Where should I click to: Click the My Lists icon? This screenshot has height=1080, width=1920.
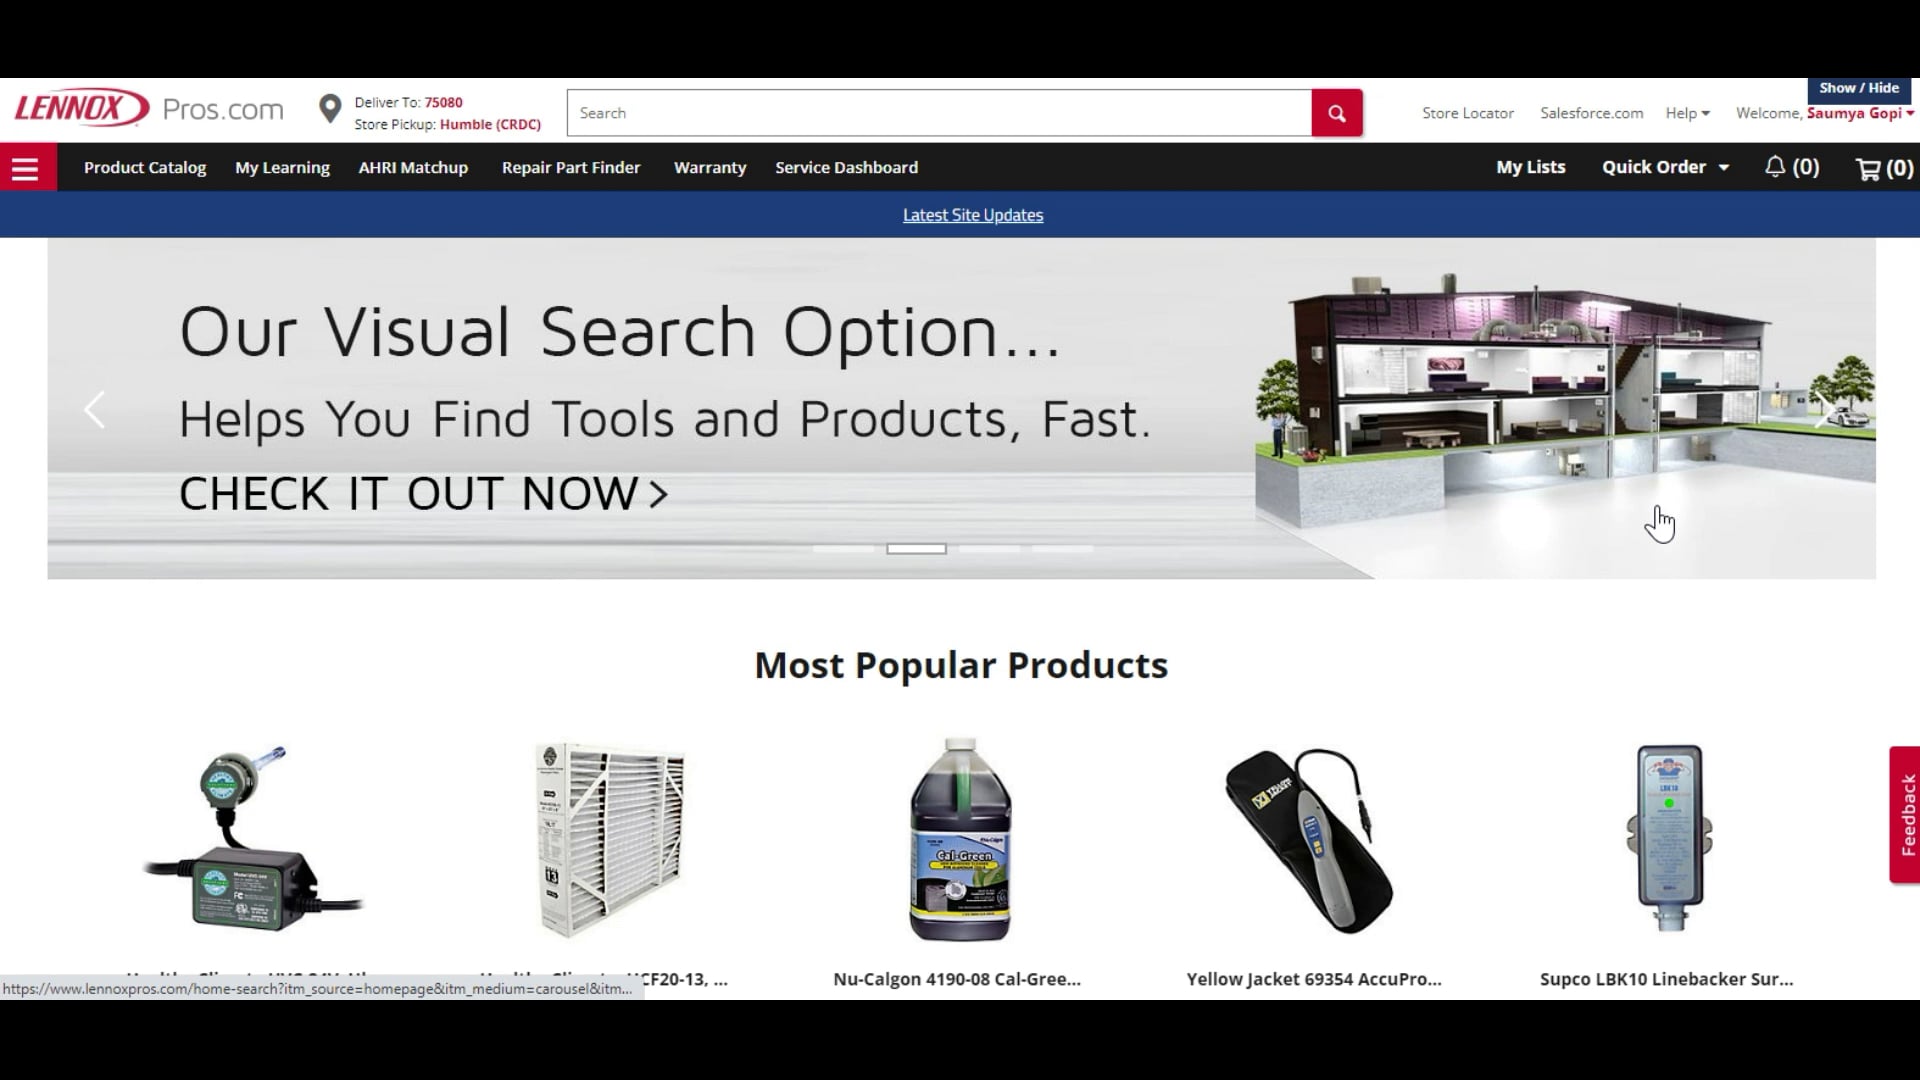(x=1531, y=166)
